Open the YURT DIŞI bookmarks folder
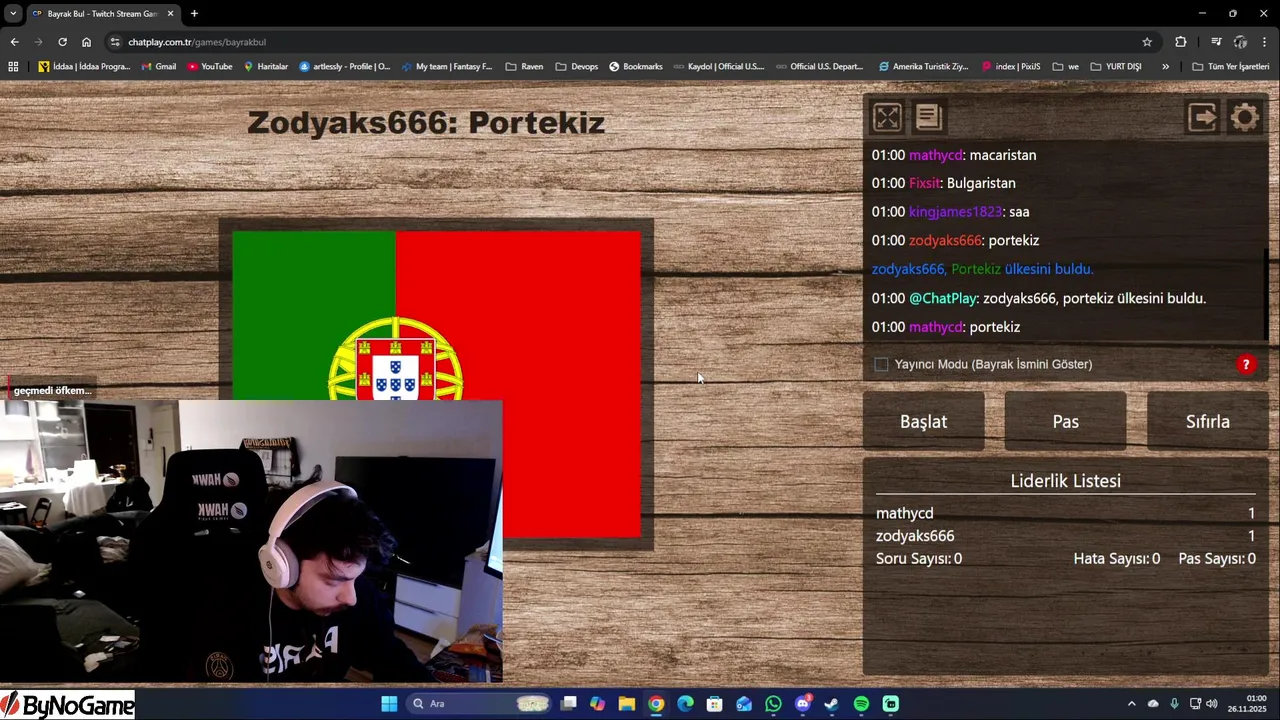Viewport: 1280px width, 720px height. point(1116,67)
